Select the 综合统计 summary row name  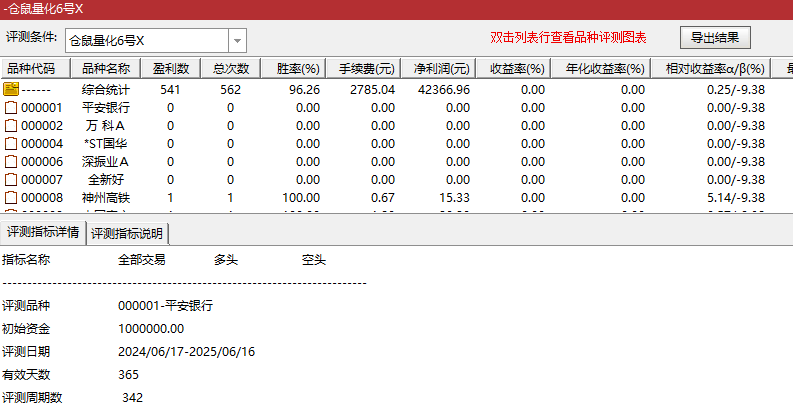pos(106,90)
